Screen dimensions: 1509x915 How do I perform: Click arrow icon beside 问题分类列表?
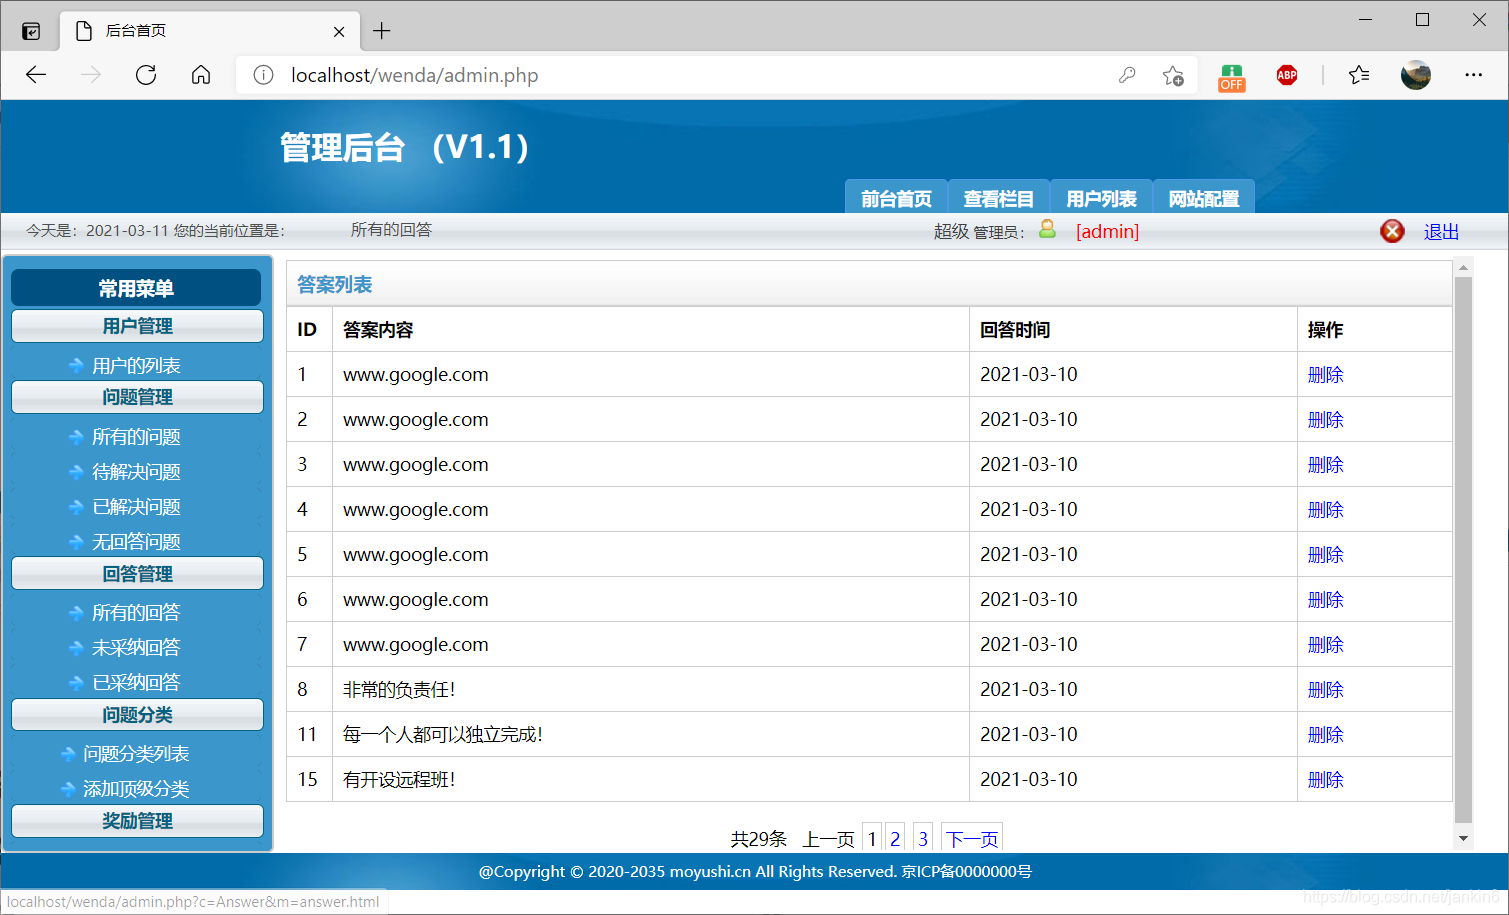[x=68, y=754]
